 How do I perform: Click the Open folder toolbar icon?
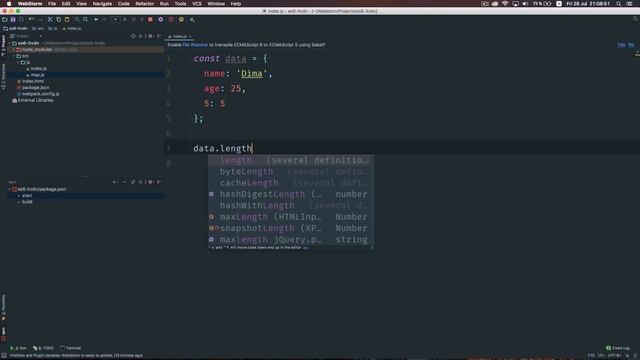pyautogui.click(x=4, y=19)
